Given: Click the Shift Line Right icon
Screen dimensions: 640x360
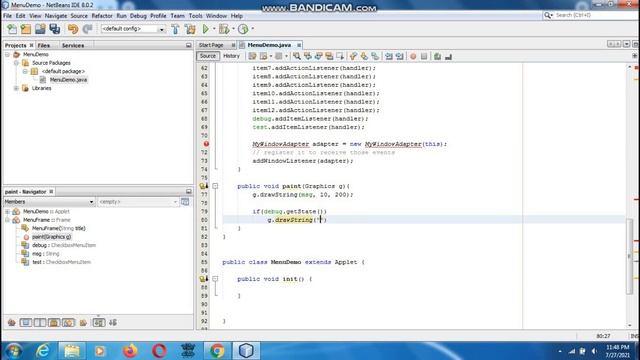Looking at the screenshot, I should 400,56.
